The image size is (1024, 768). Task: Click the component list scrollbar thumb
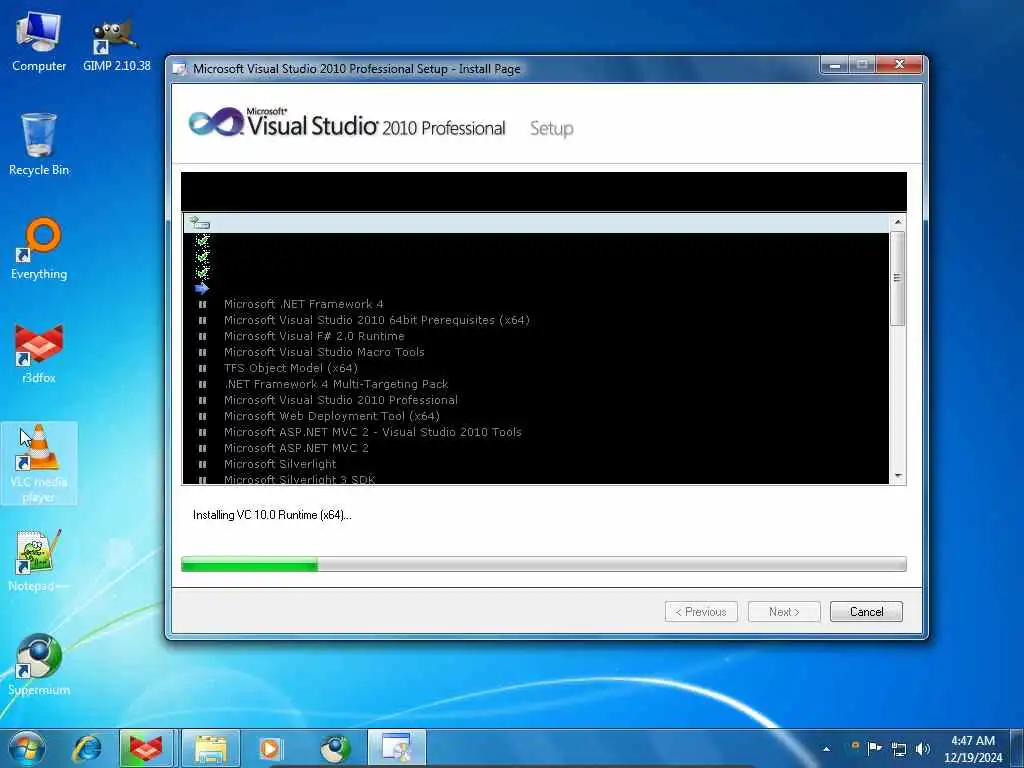pos(897,278)
